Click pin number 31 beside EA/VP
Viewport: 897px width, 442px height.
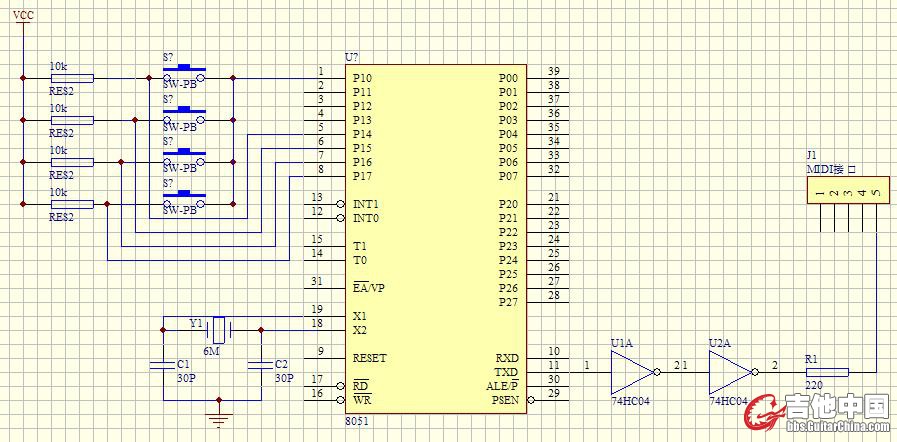[x=317, y=281]
